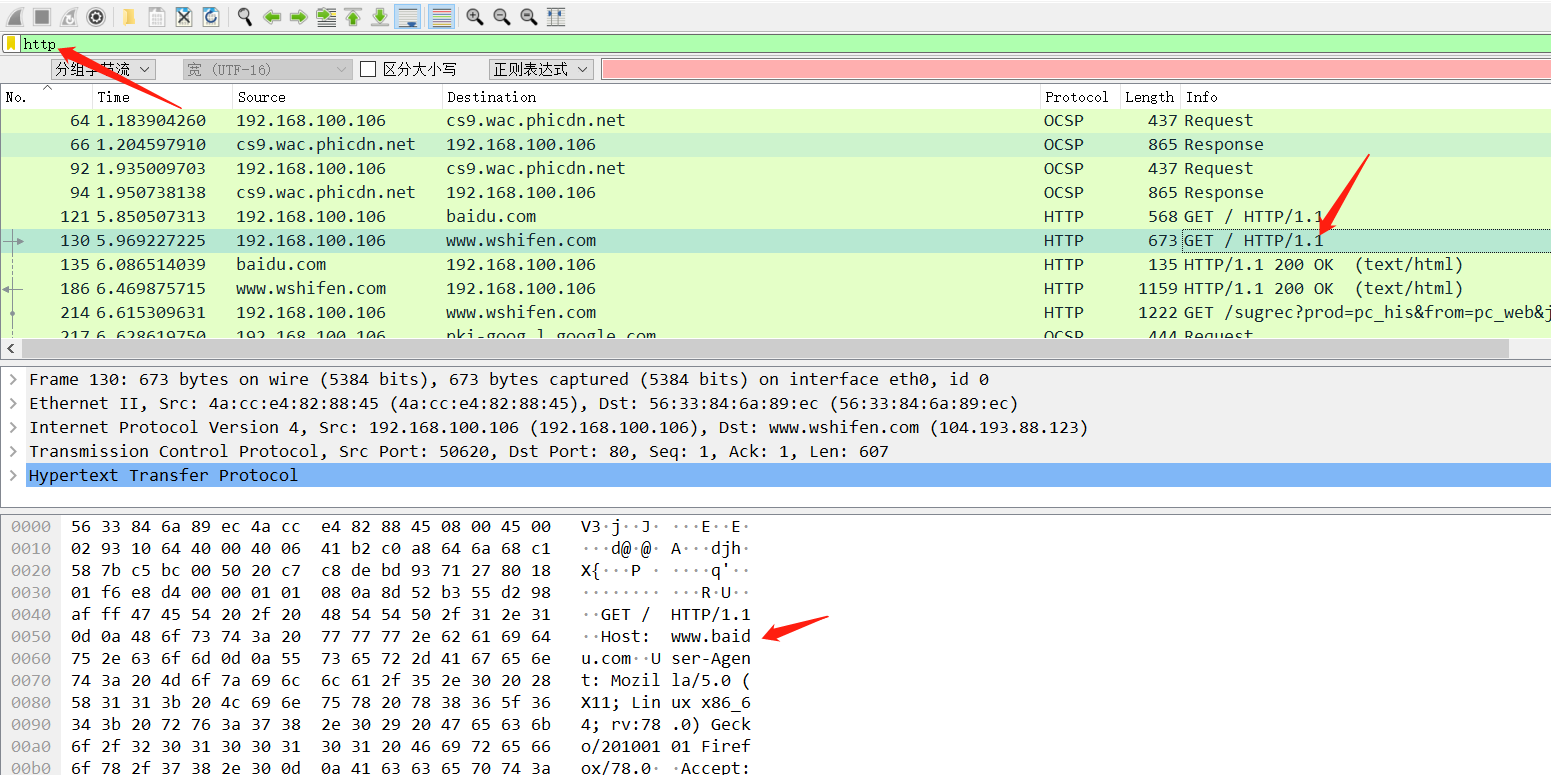Go back to previous packet arrow
The height and width of the screenshot is (775, 1551).
[272, 17]
